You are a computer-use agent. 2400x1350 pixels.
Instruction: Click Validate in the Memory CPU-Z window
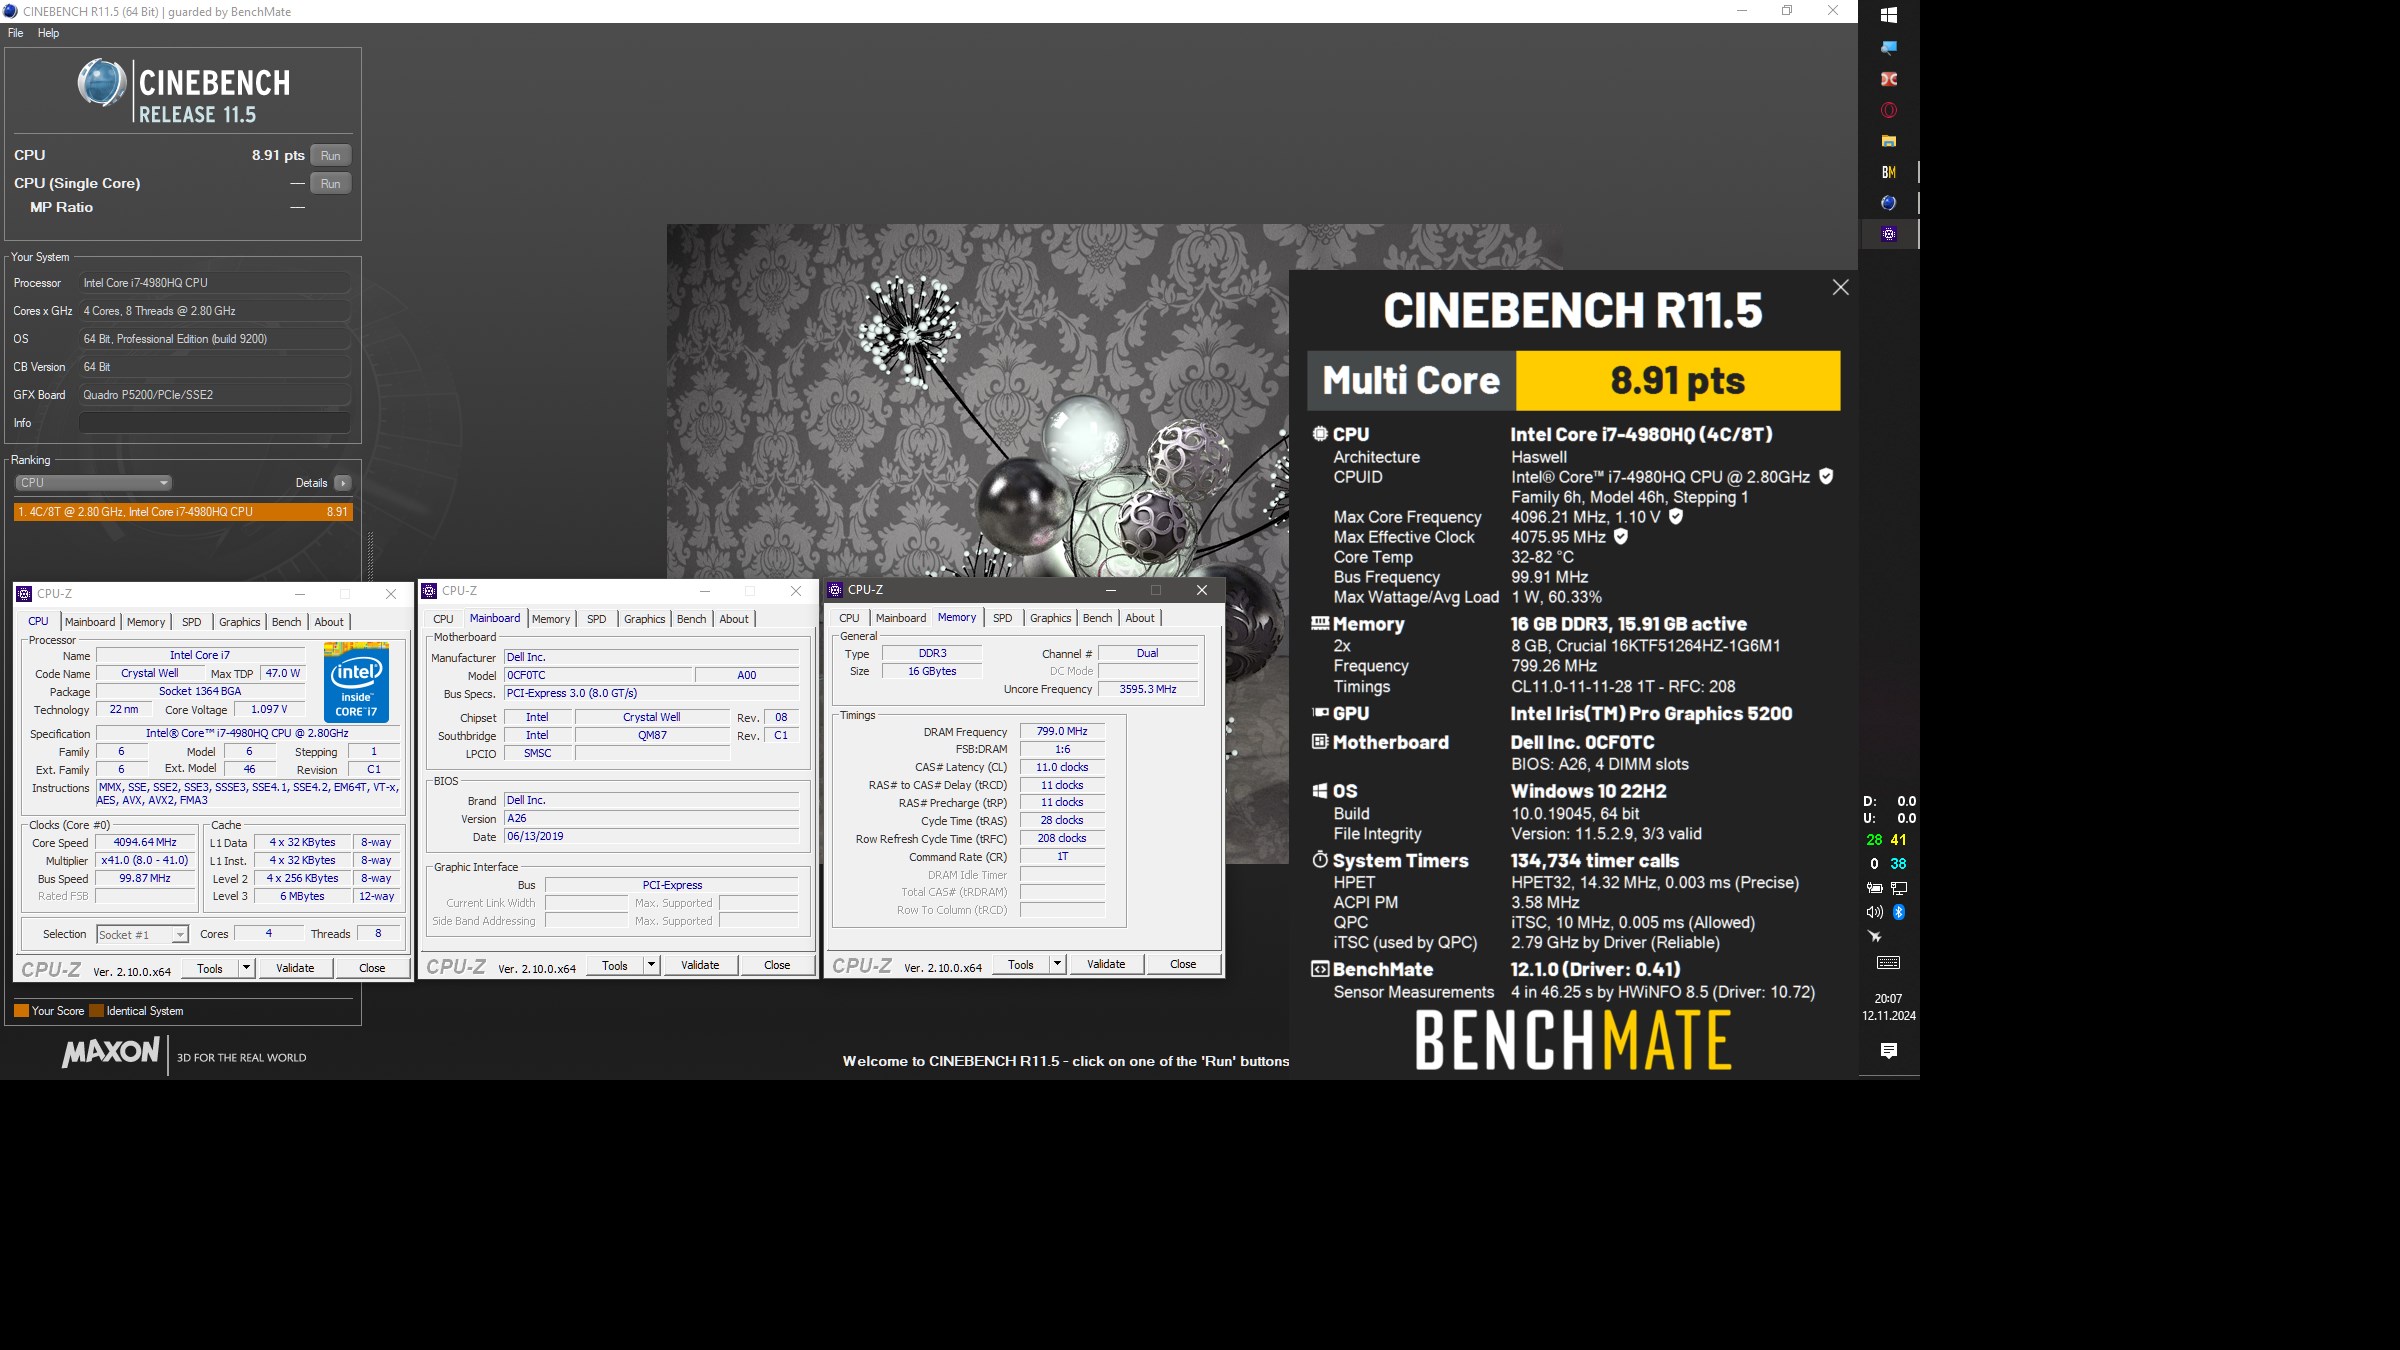click(x=1106, y=964)
